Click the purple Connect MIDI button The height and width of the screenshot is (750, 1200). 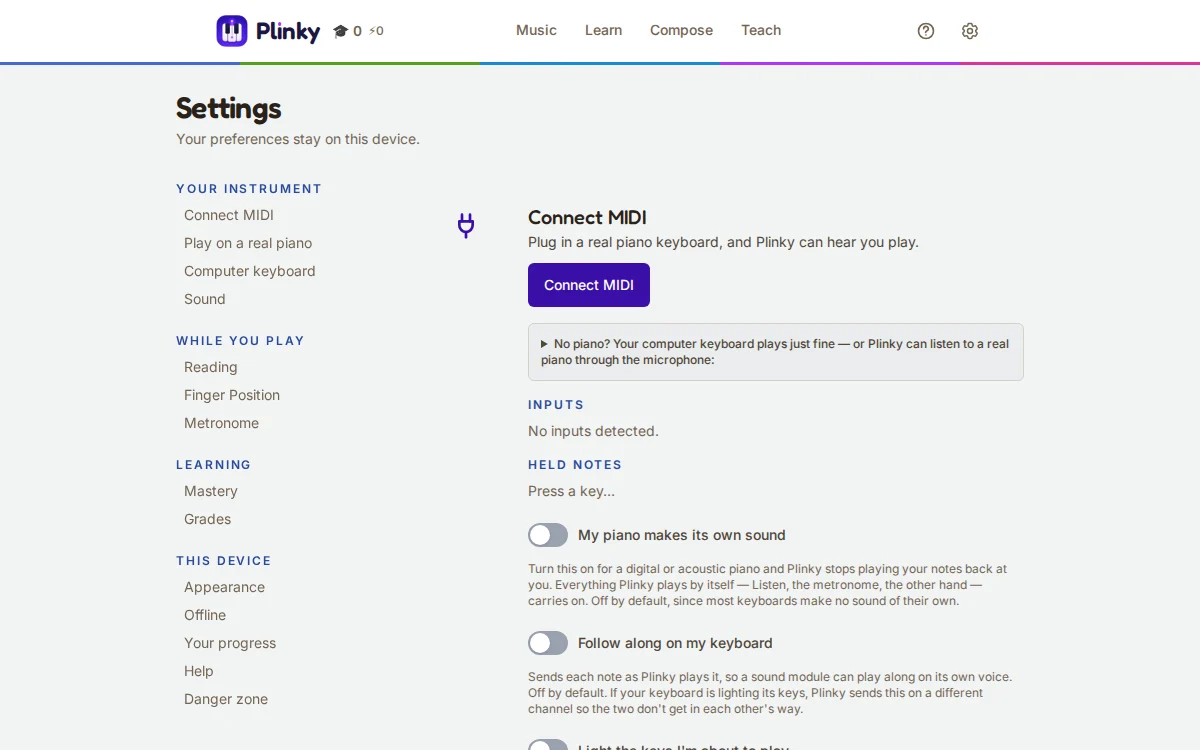[x=589, y=285]
